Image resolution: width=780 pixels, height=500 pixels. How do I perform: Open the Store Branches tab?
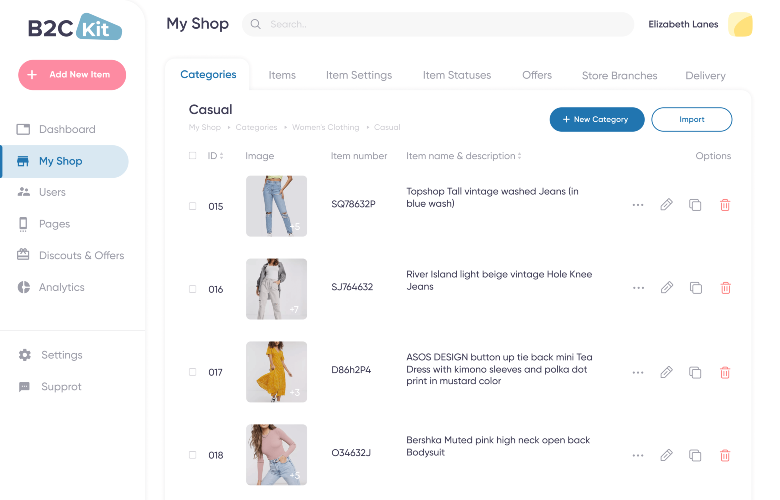620,75
